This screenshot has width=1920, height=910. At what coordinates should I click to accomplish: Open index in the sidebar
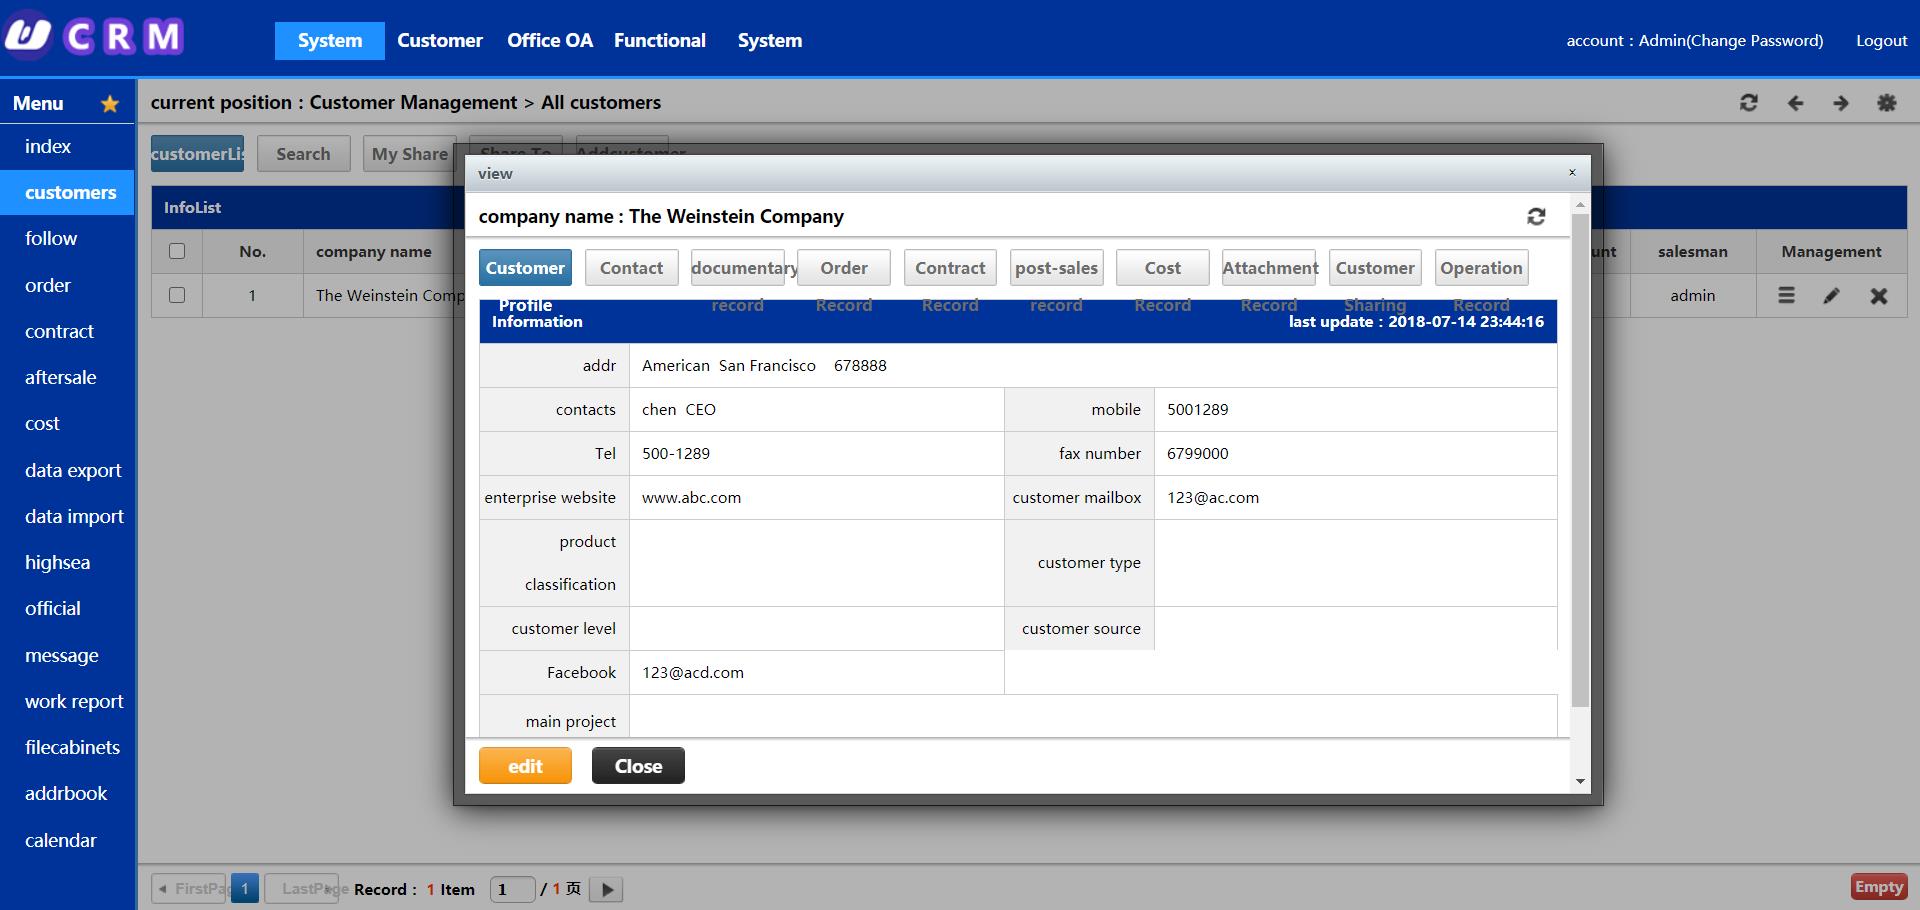tap(67, 146)
